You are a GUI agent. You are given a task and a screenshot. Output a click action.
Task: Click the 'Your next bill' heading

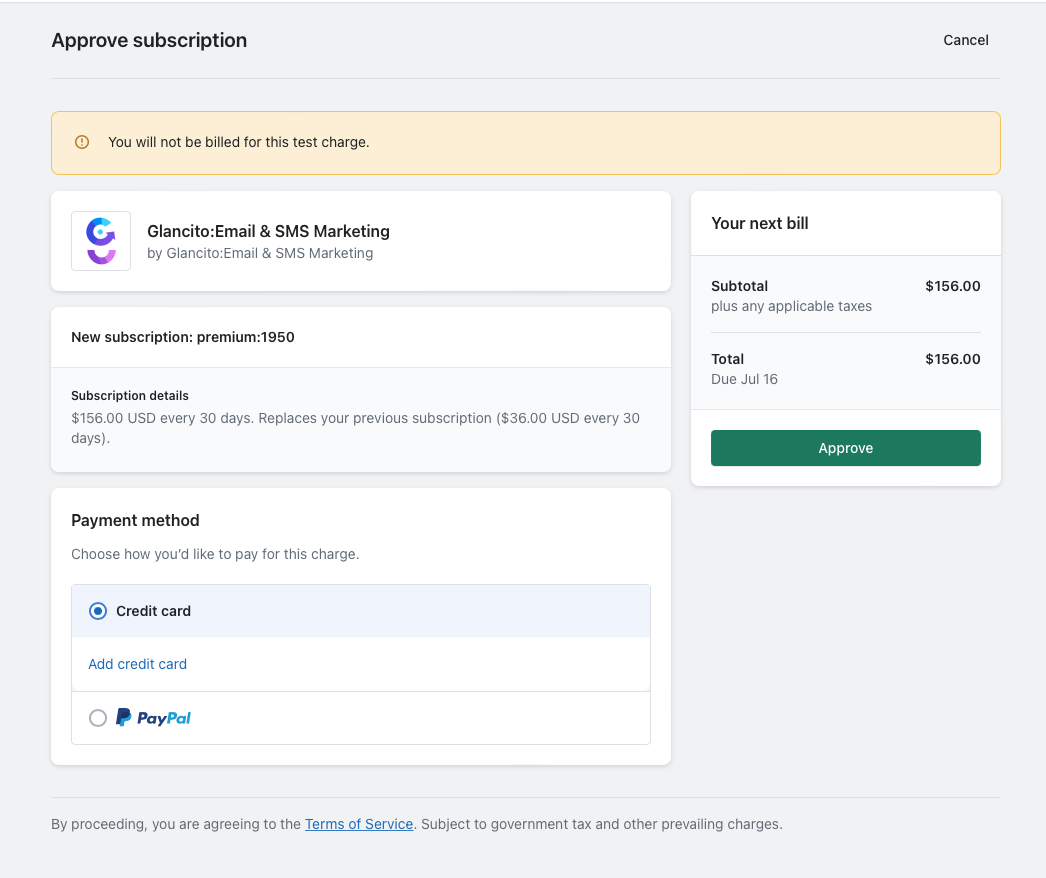click(760, 224)
